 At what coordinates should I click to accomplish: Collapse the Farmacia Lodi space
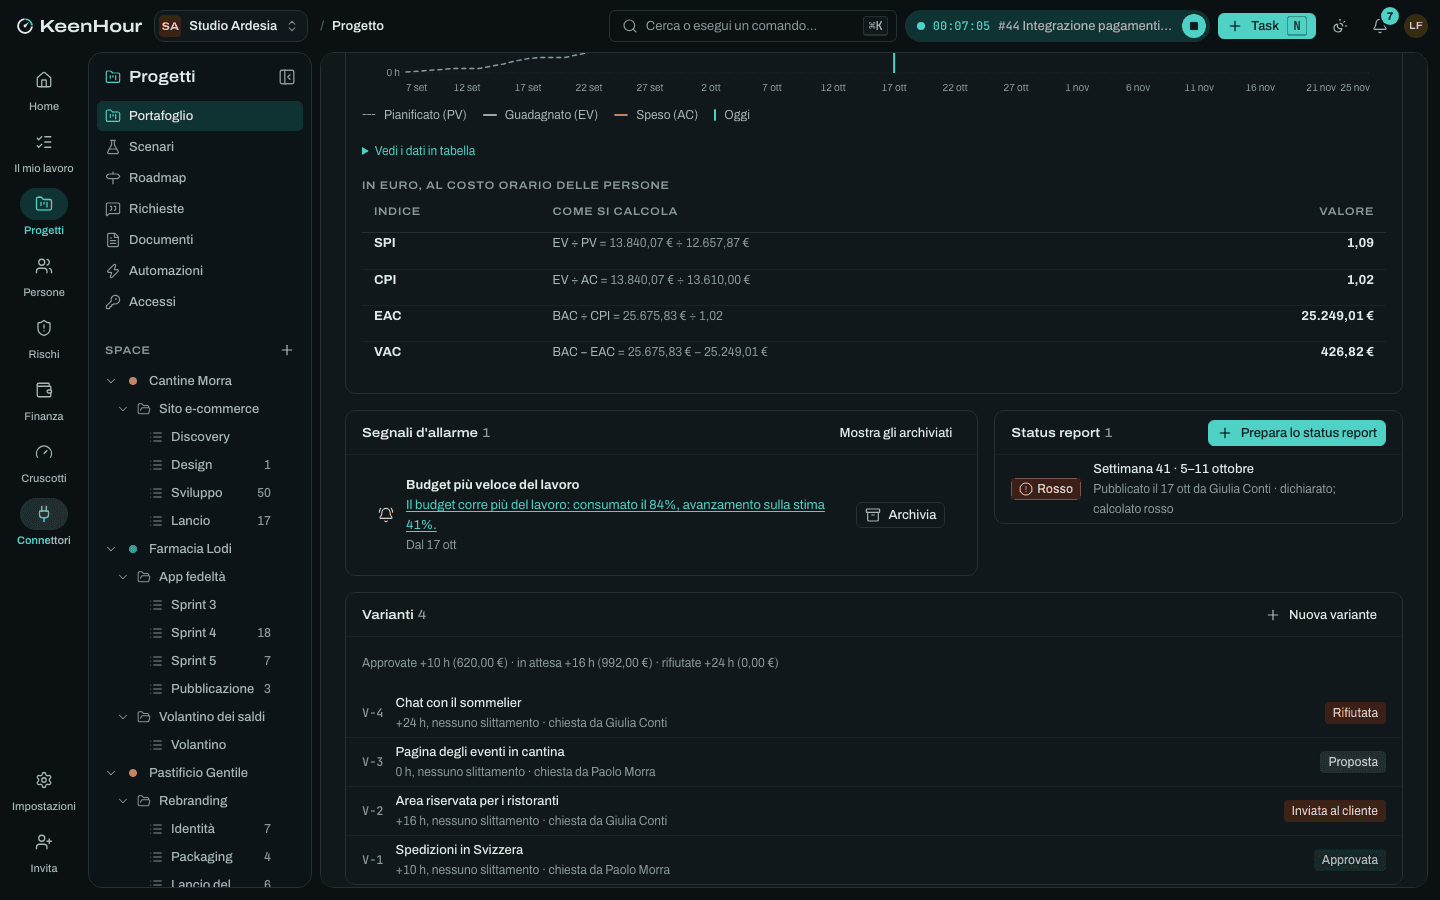click(111, 549)
